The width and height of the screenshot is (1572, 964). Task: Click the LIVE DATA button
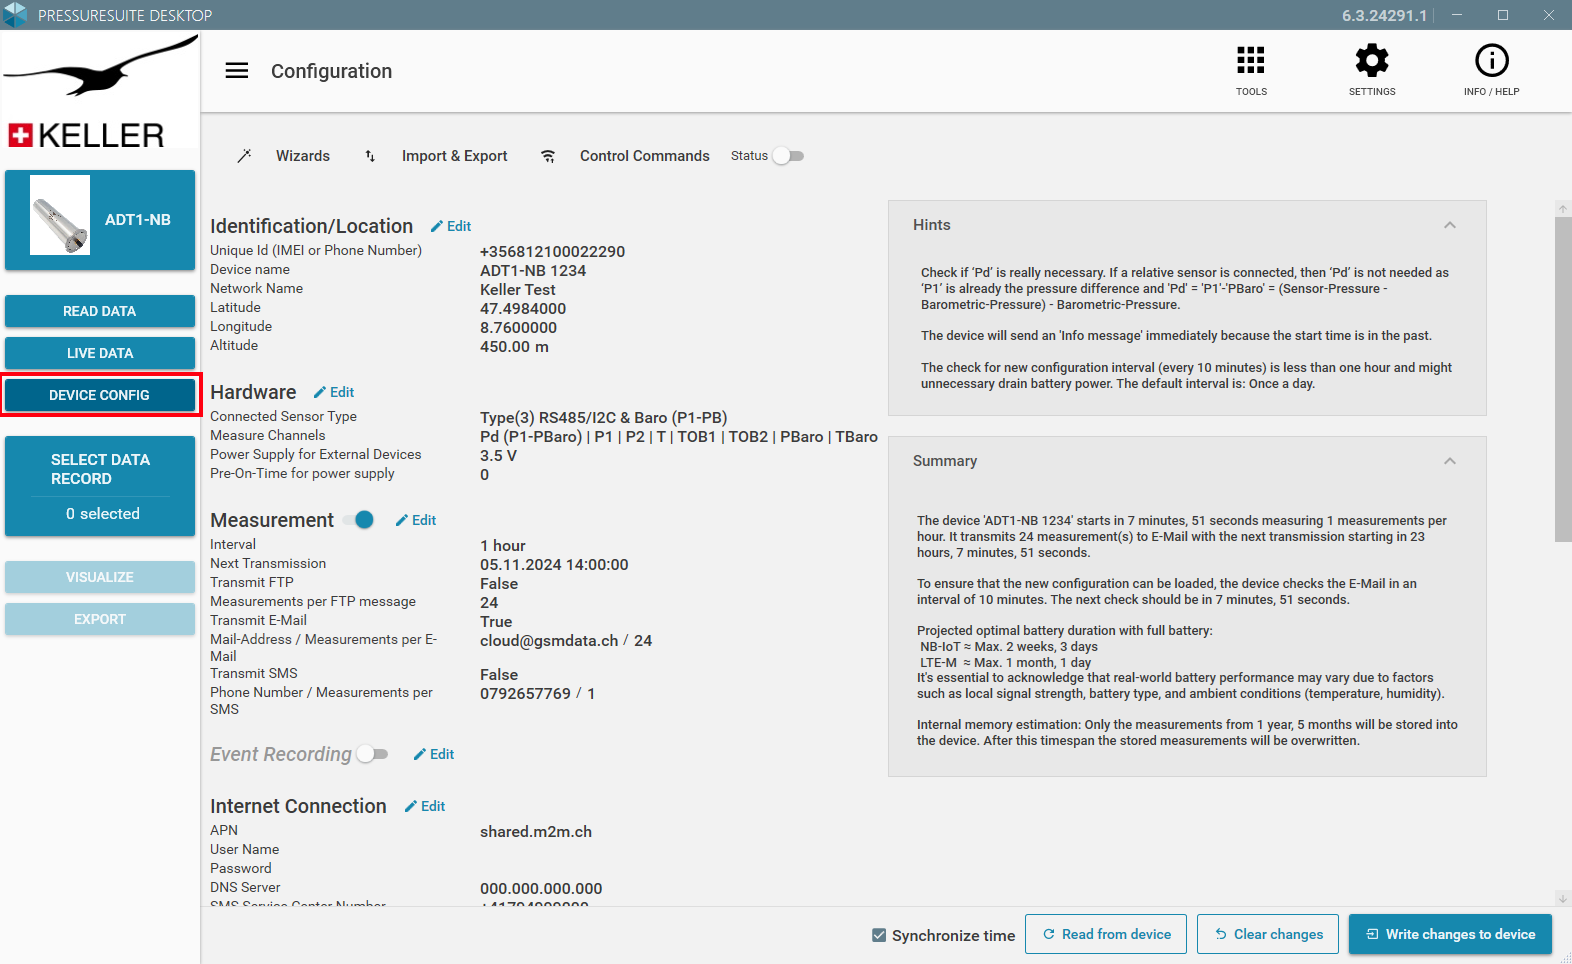(100, 353)
